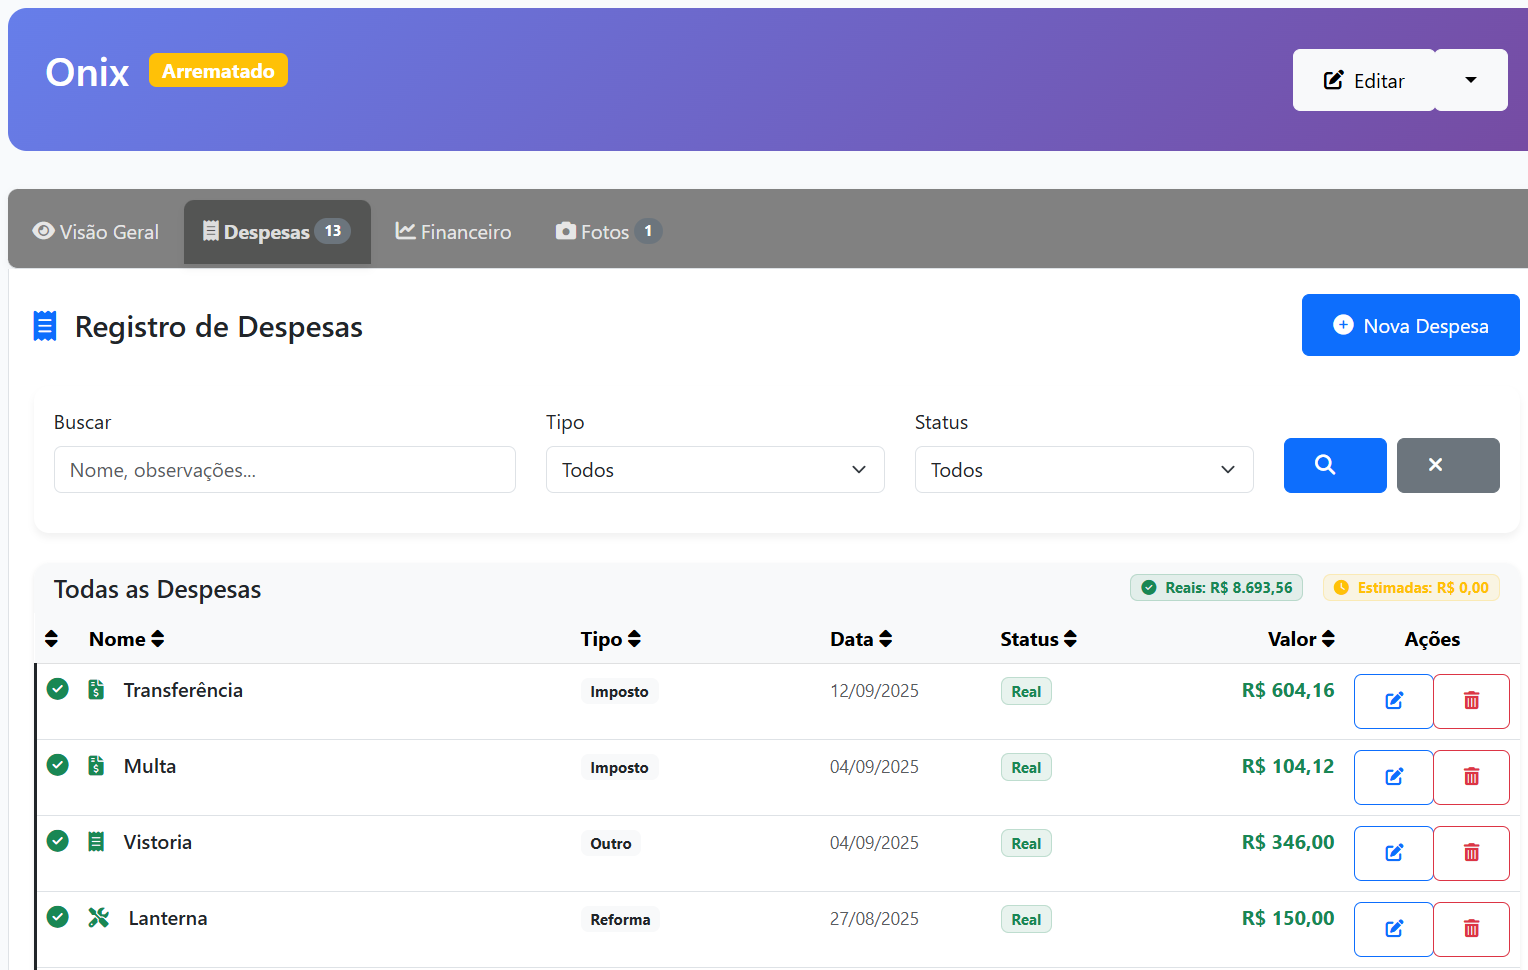Open the Tipo filter dropdown
This screenshot has height=970, width=1528.
pos(714,470)
